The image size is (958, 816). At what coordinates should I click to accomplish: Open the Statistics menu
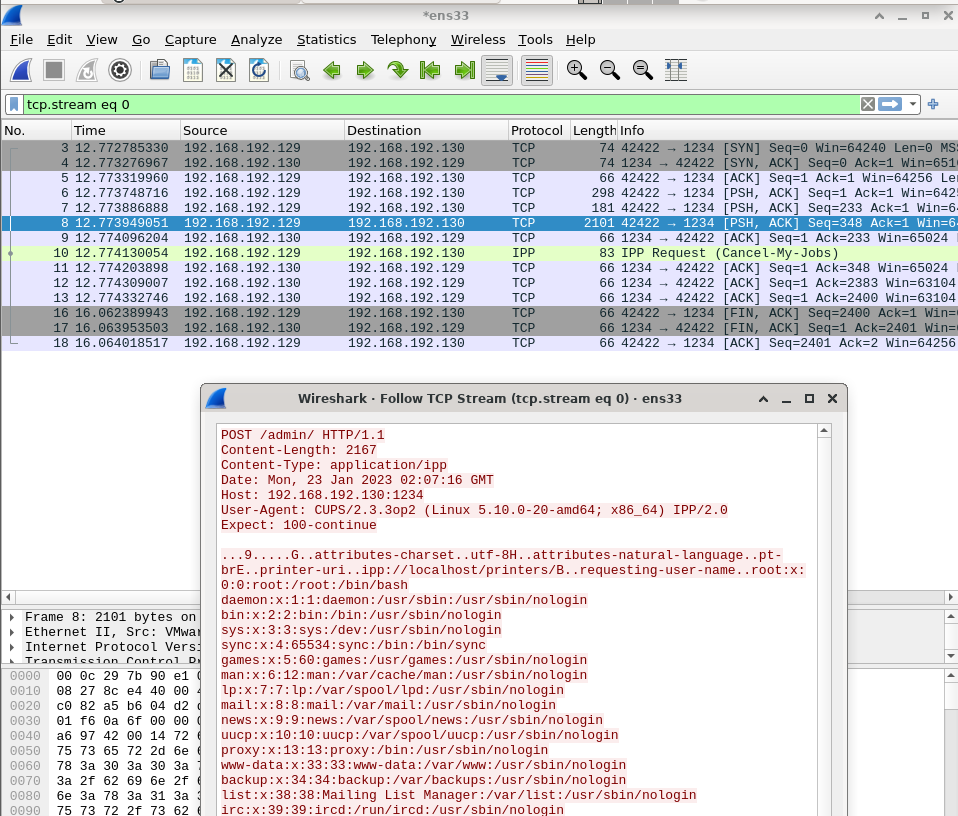[x=326, y=39]
